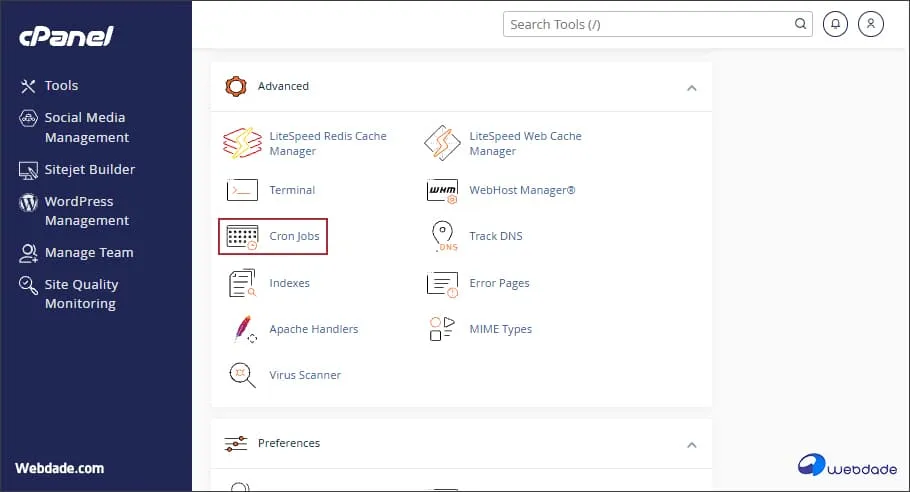Image resolution: width=910 pixels, height=492 pixels.
Task: Click the Error Pages icon
Action: (x=442, y=284)
